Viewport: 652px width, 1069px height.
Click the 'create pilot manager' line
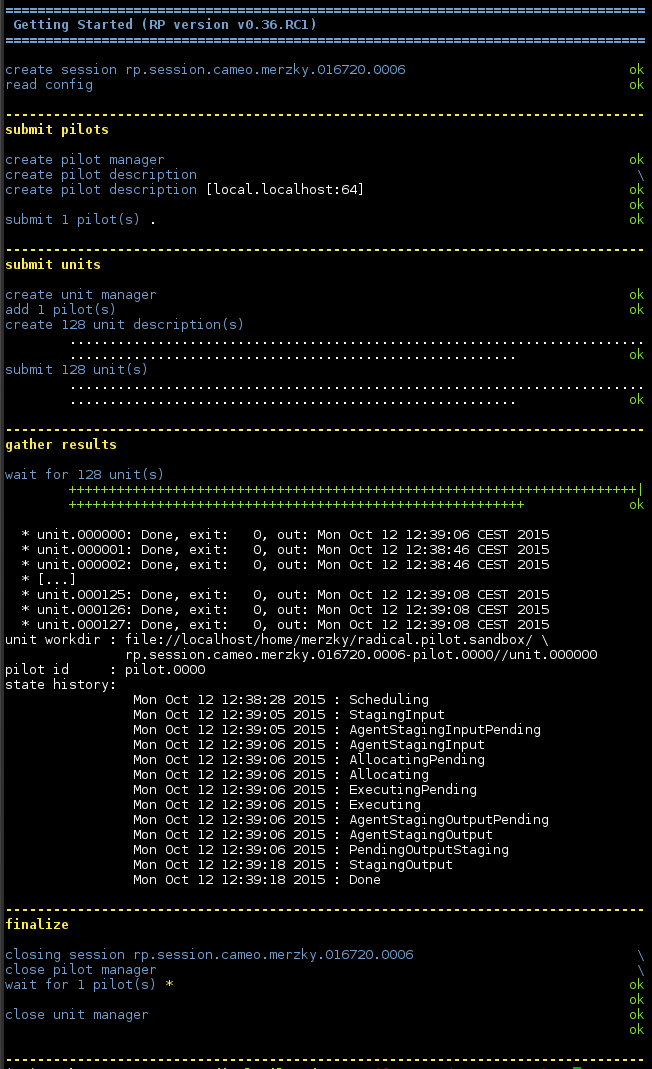pos(85,160)
